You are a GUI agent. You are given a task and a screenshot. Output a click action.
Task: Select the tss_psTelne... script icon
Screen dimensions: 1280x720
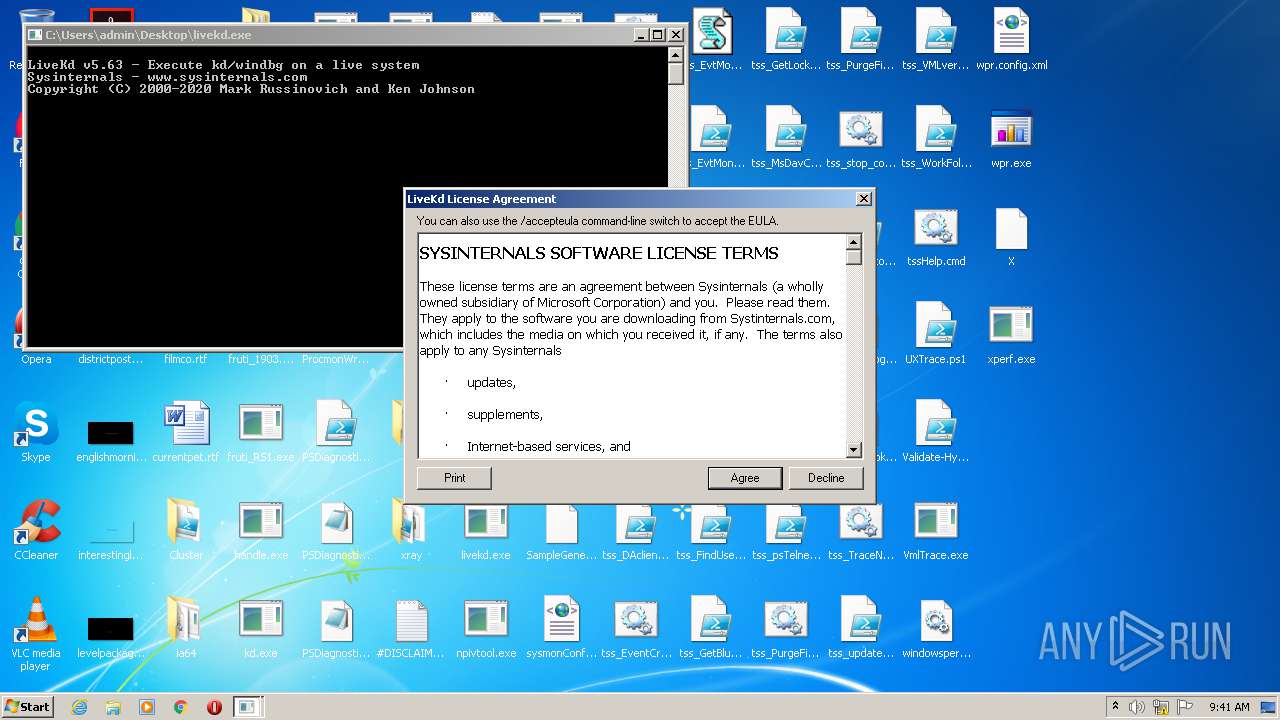786,531
